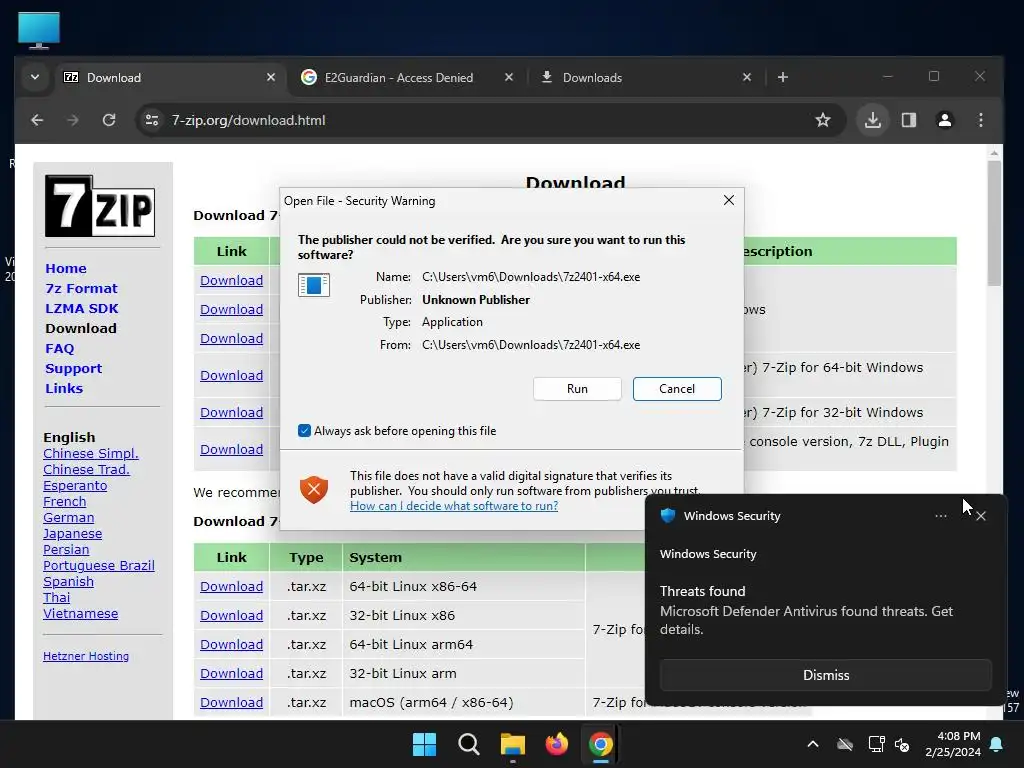
Task: Open taskbar Search icon
Action: (468, 744)
